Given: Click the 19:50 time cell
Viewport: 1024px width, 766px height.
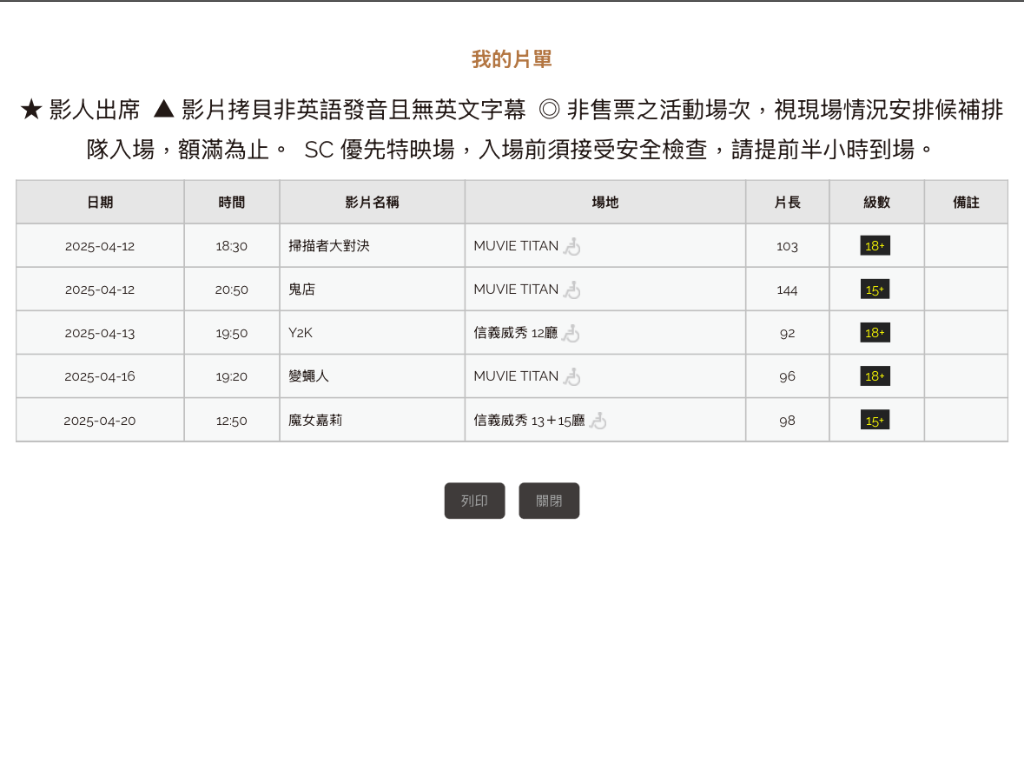Looking at the screenshot, I should [232, 333].
